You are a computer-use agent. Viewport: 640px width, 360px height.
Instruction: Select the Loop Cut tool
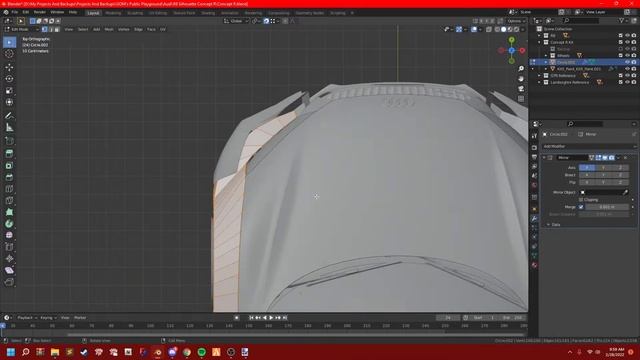(9, 189)
